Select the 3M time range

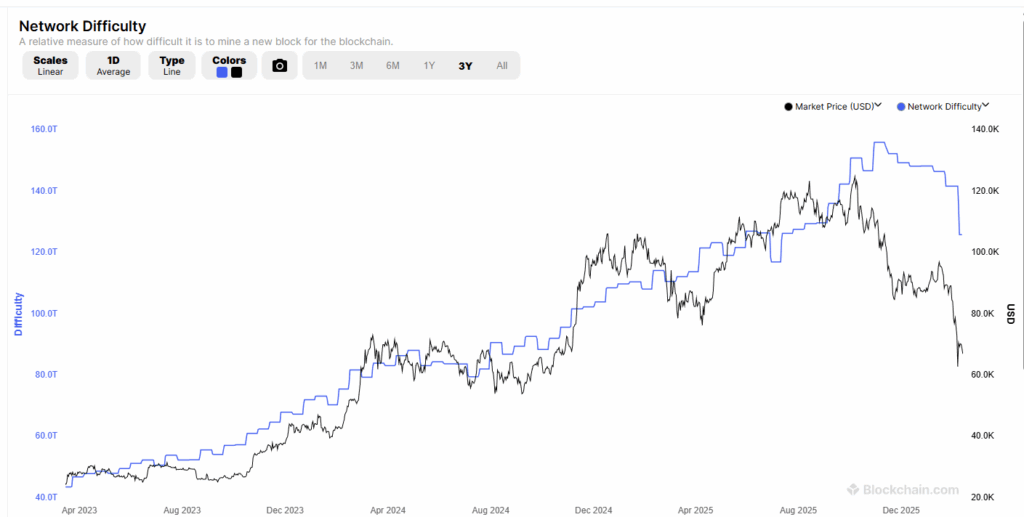point(356,66)
